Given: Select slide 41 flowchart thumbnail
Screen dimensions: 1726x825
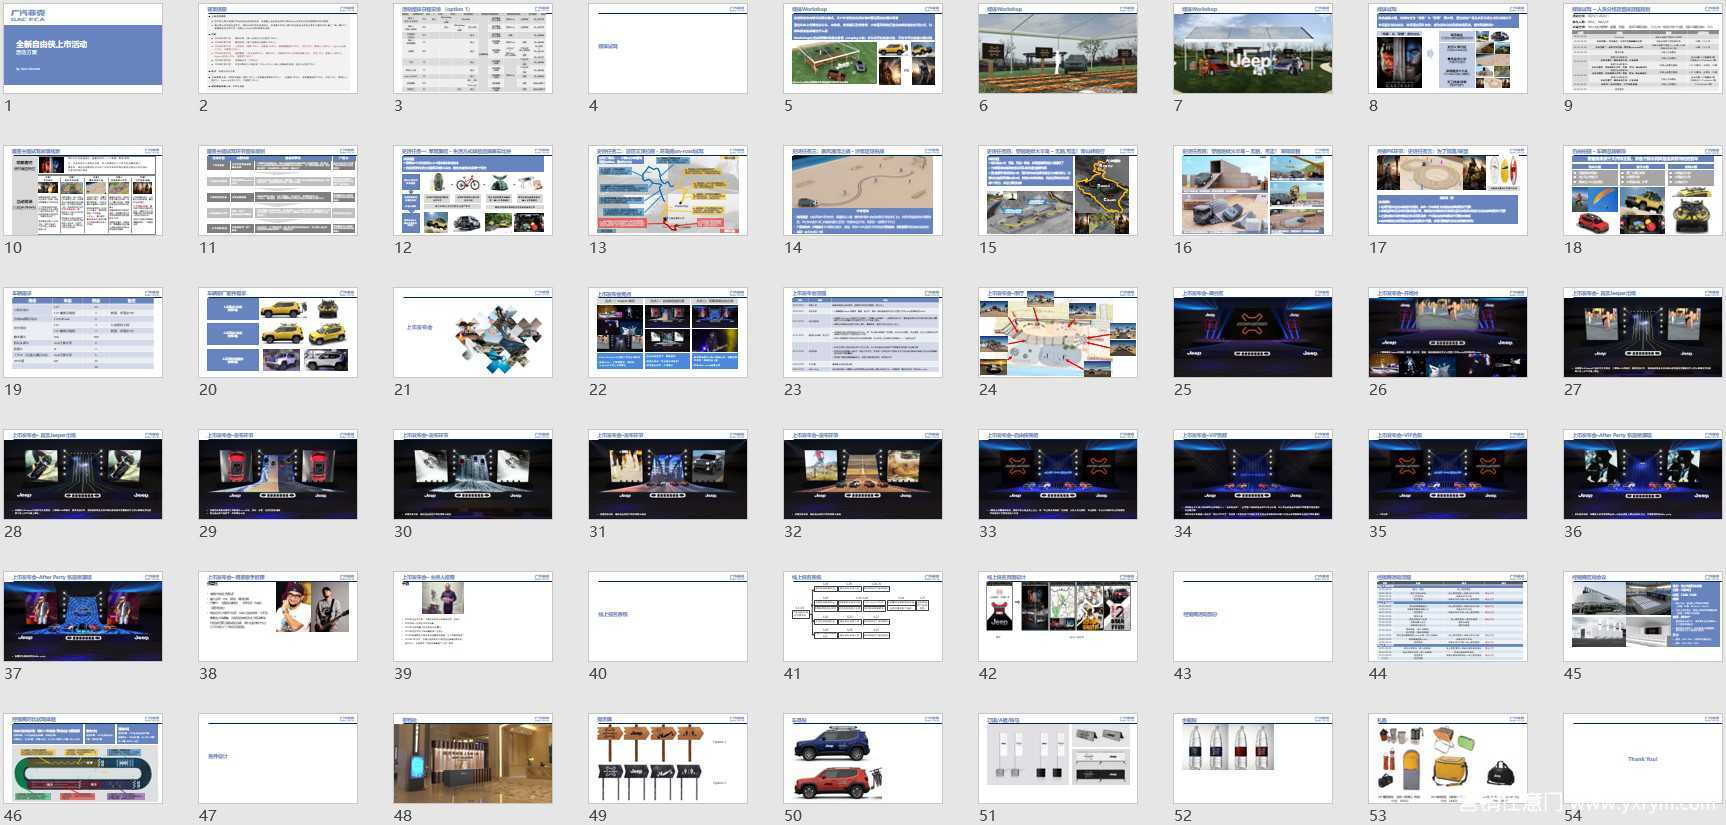Looking at the screenshot, I should [863, 616].
